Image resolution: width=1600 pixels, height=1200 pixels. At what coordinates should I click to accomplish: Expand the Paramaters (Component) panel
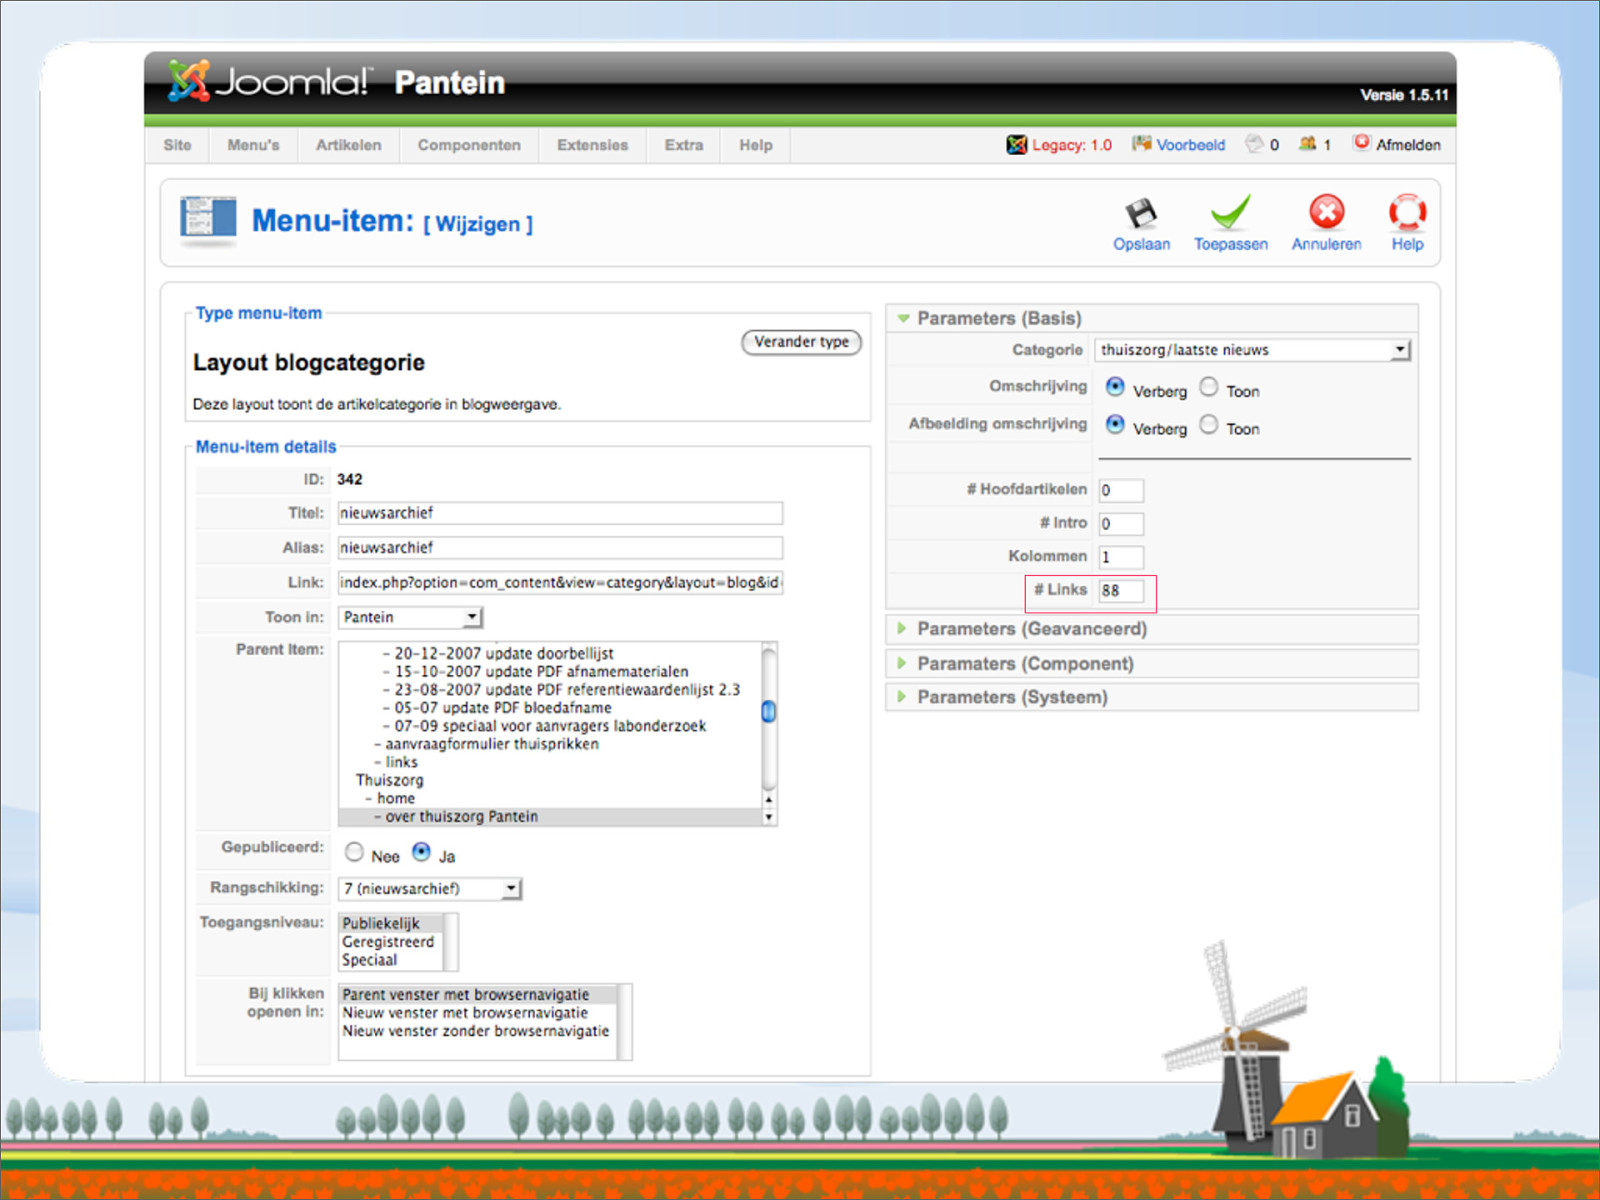1152,664
